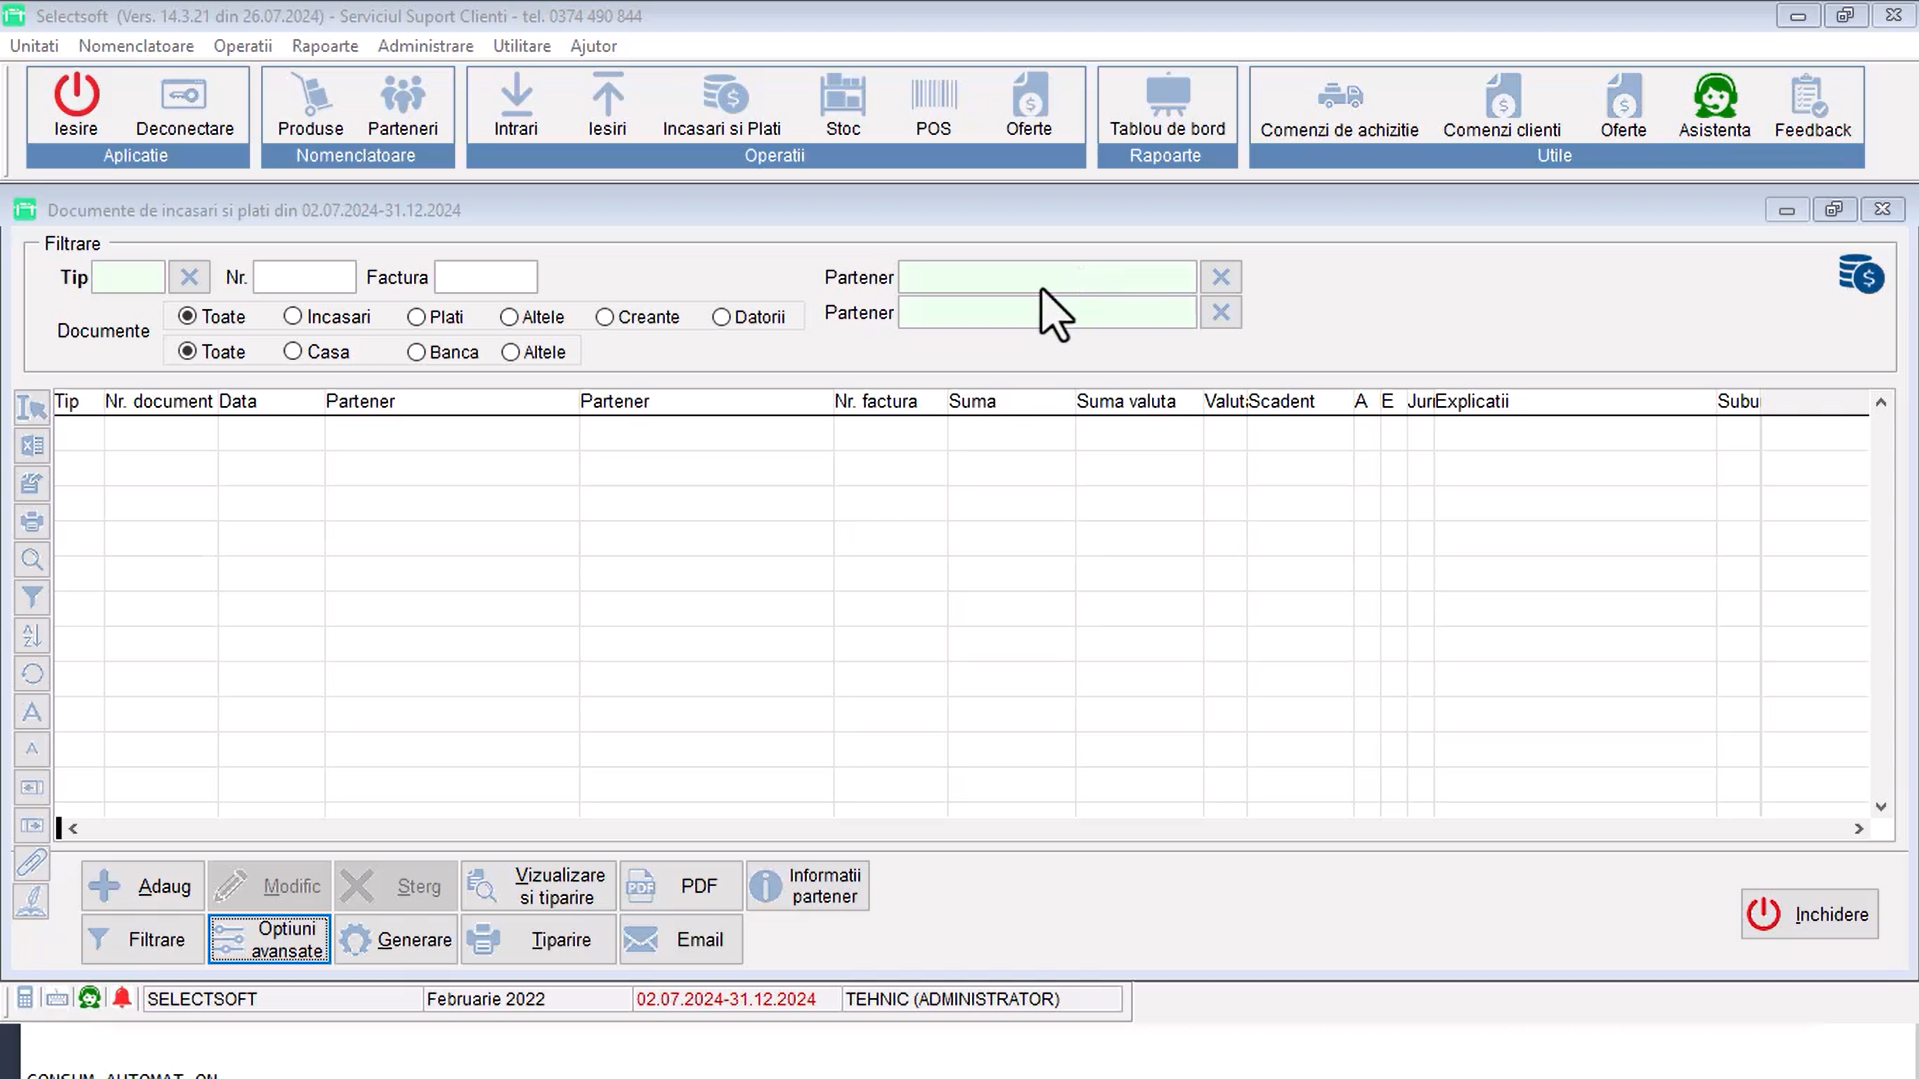
Task: Open the Nomenclatoare menu
Action: 135,46
